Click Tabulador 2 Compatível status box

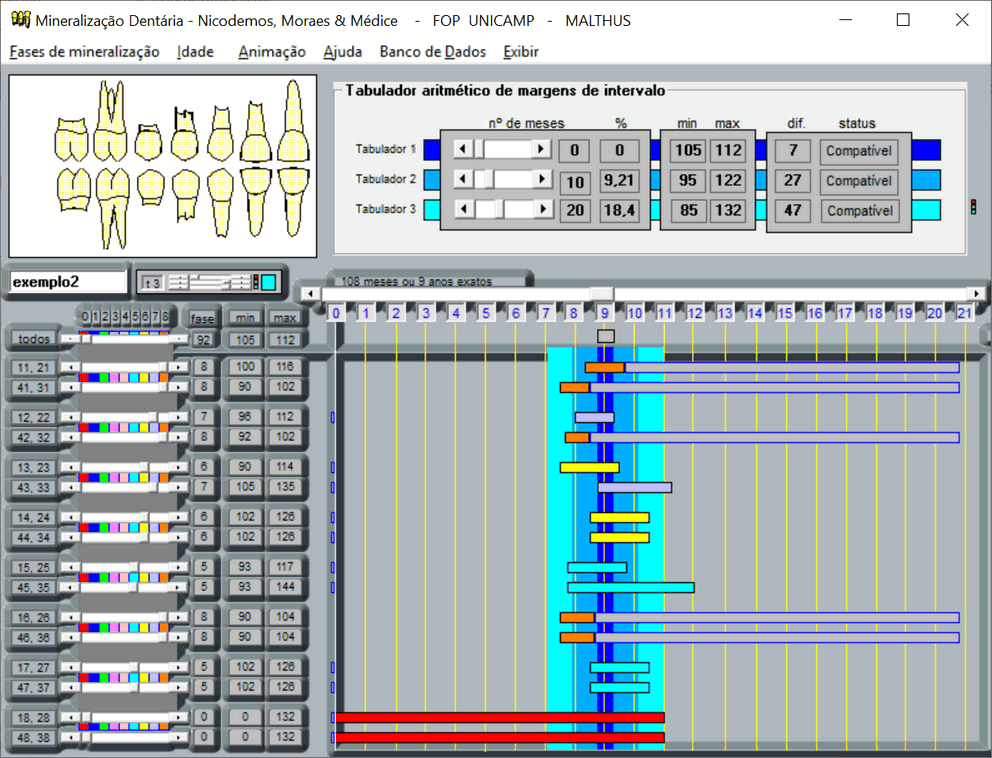tap(859, 181)
